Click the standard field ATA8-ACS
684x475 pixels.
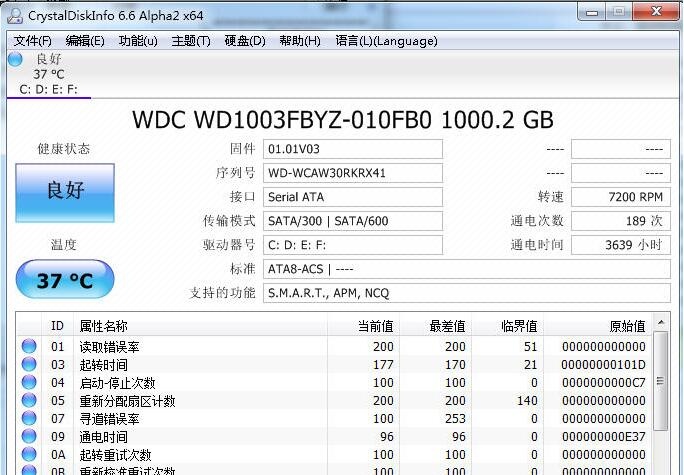[467, 269]
